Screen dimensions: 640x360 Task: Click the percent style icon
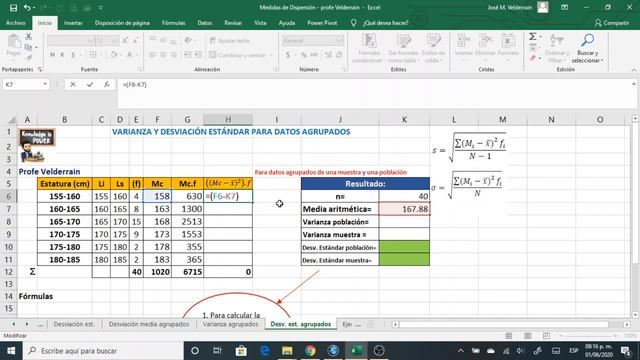304,55
